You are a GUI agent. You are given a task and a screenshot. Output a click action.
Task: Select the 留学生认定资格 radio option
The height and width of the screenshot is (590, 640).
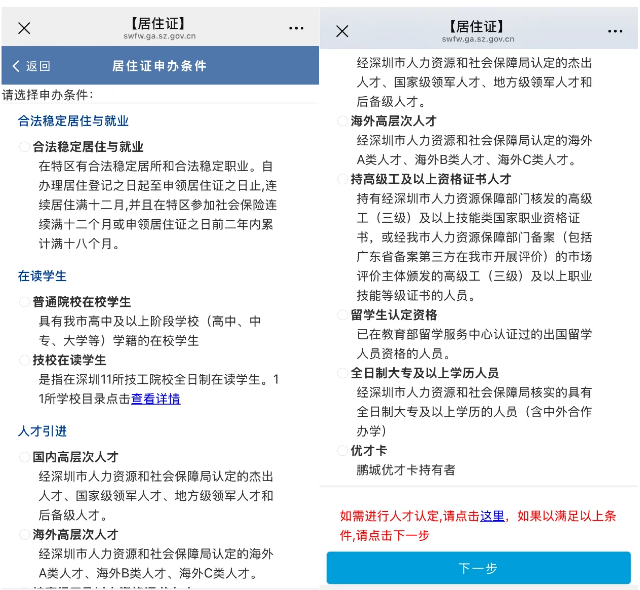coord(342,315)
